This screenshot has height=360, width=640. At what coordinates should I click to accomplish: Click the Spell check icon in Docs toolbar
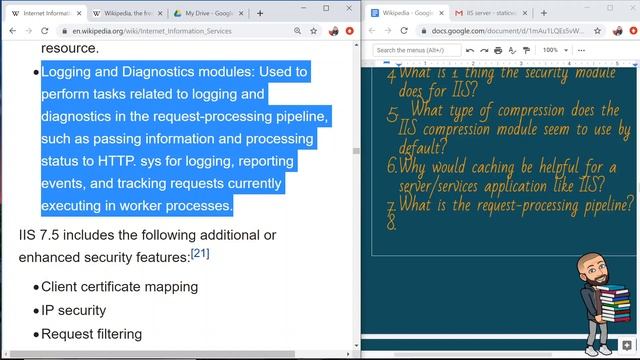click(x=512, y=51)
